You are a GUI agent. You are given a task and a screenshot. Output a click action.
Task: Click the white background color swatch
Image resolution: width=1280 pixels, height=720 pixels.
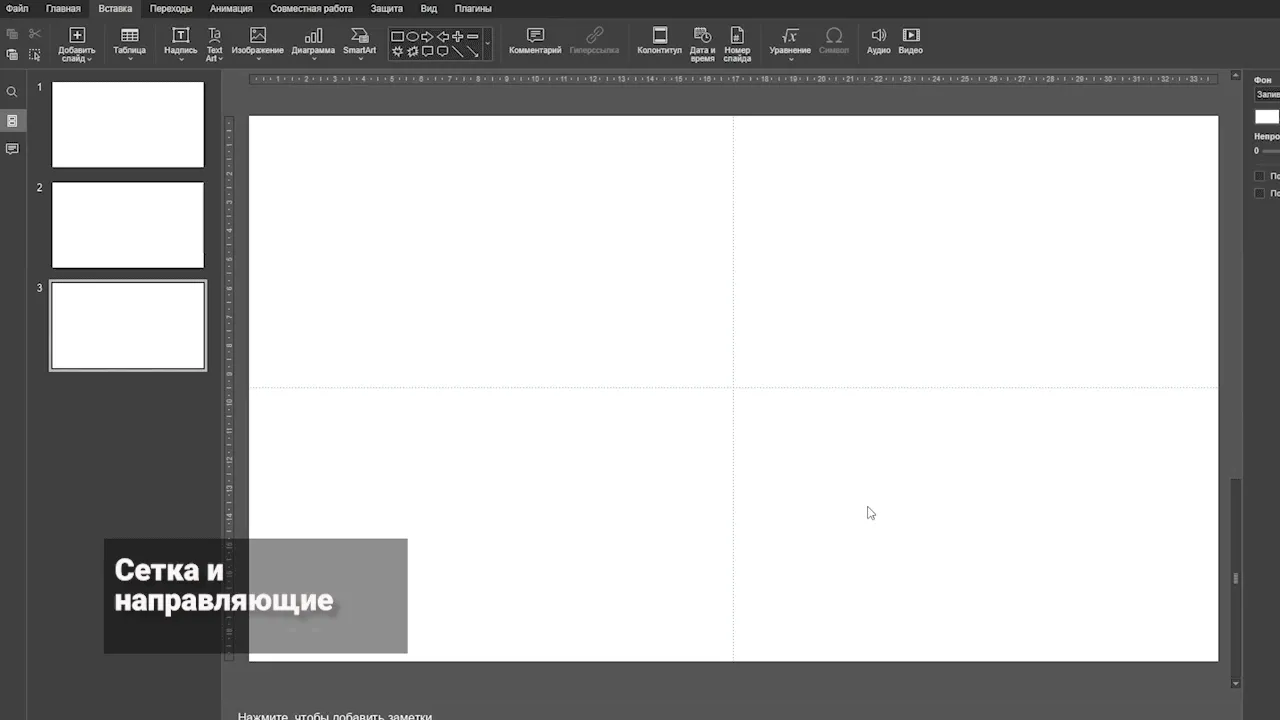[x=1267, y=117]
